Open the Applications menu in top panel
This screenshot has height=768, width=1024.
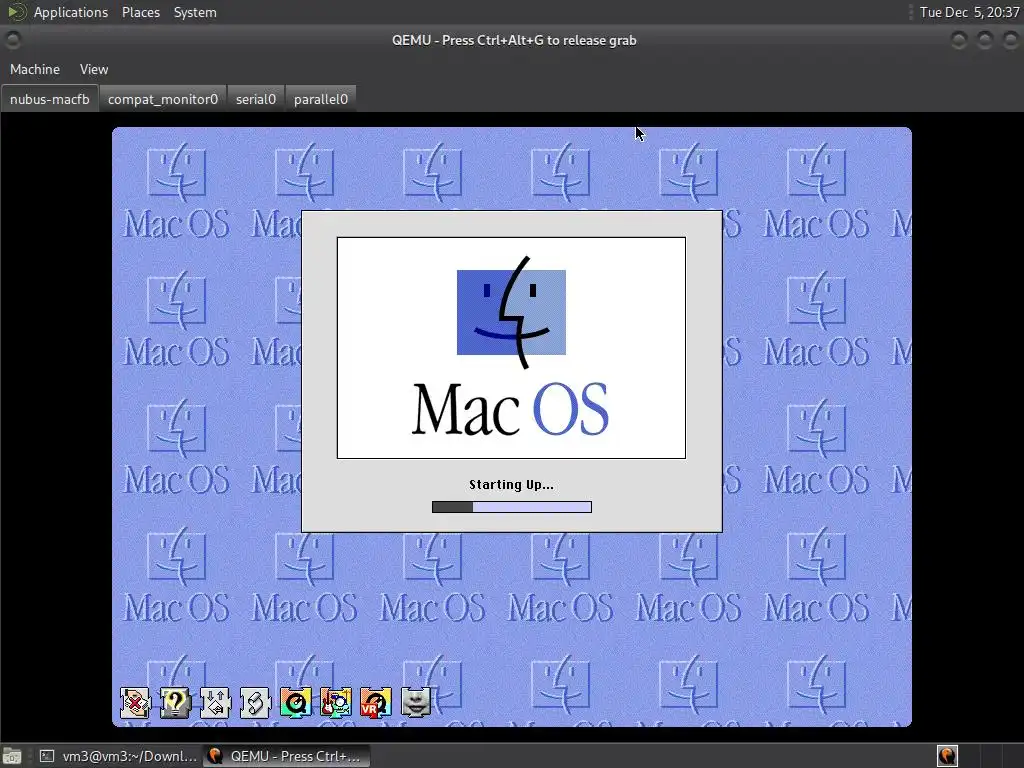click(x=71, y=12)
